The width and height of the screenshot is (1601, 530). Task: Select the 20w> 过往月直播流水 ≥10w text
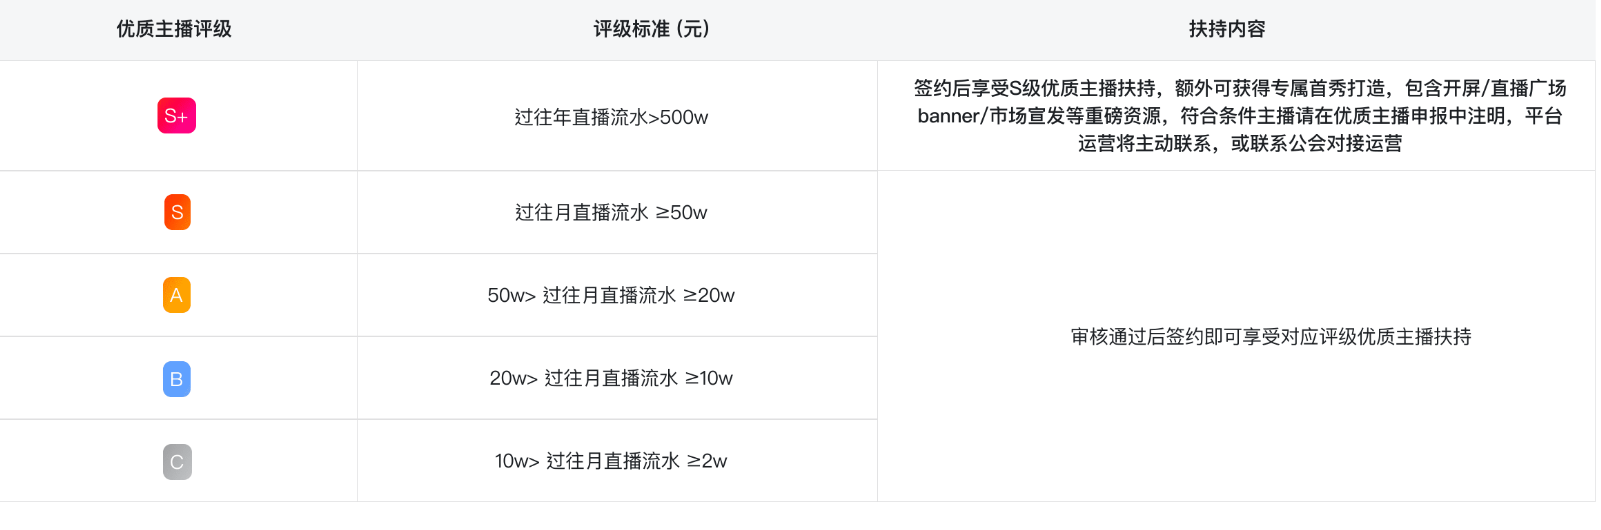tap(611, 378)
